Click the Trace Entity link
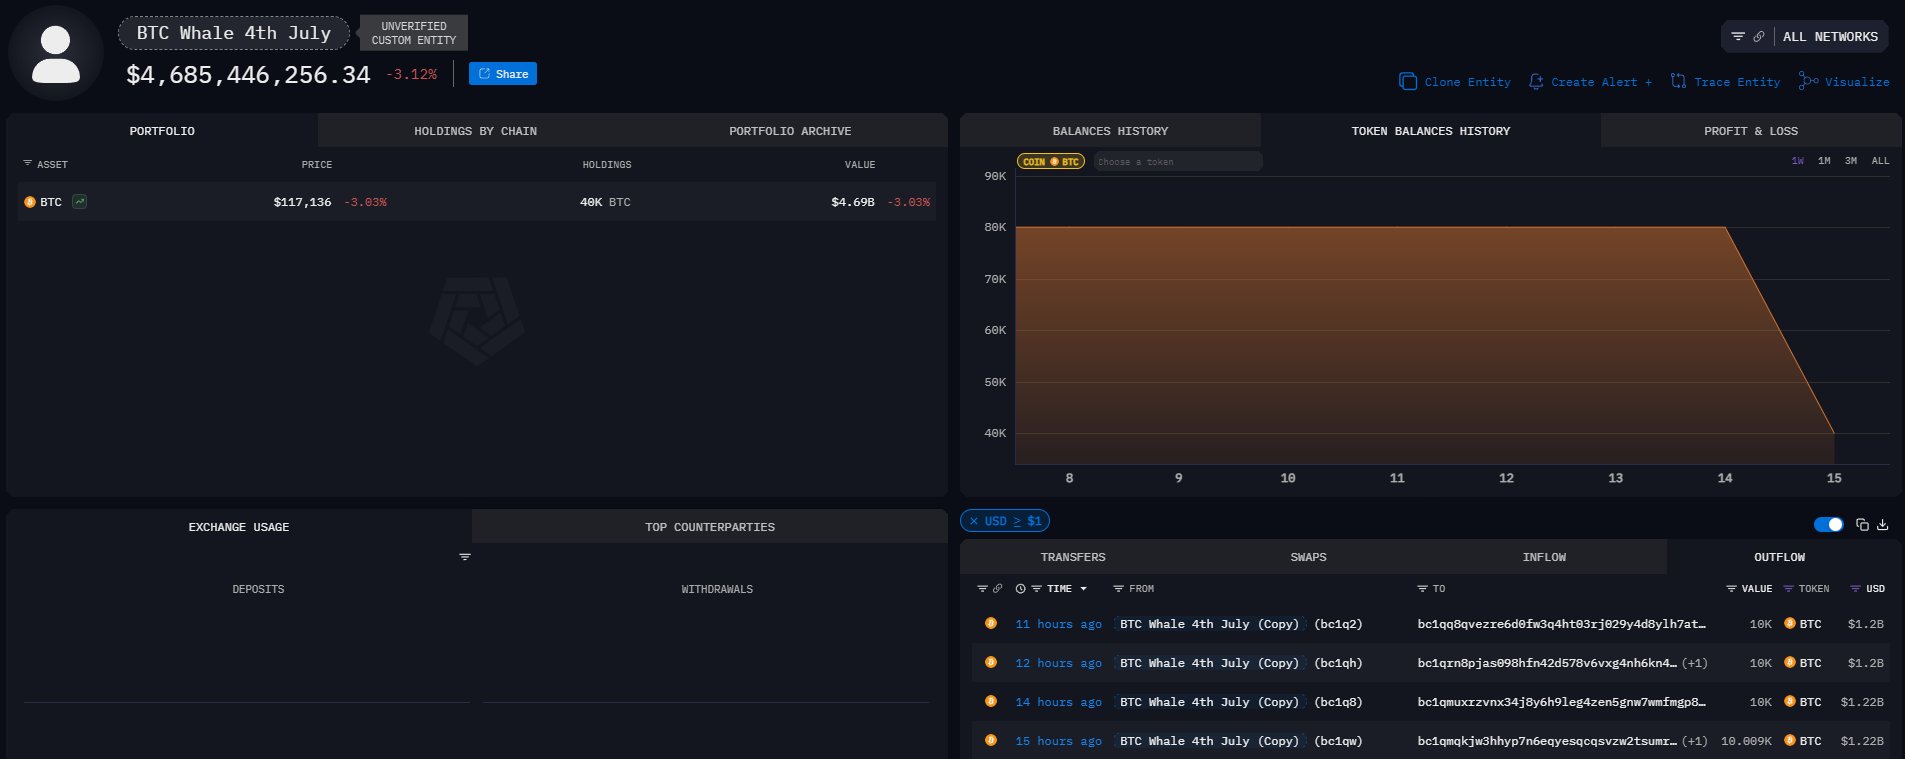This screenshot has width=1905, height=759. coord(1737,82)
